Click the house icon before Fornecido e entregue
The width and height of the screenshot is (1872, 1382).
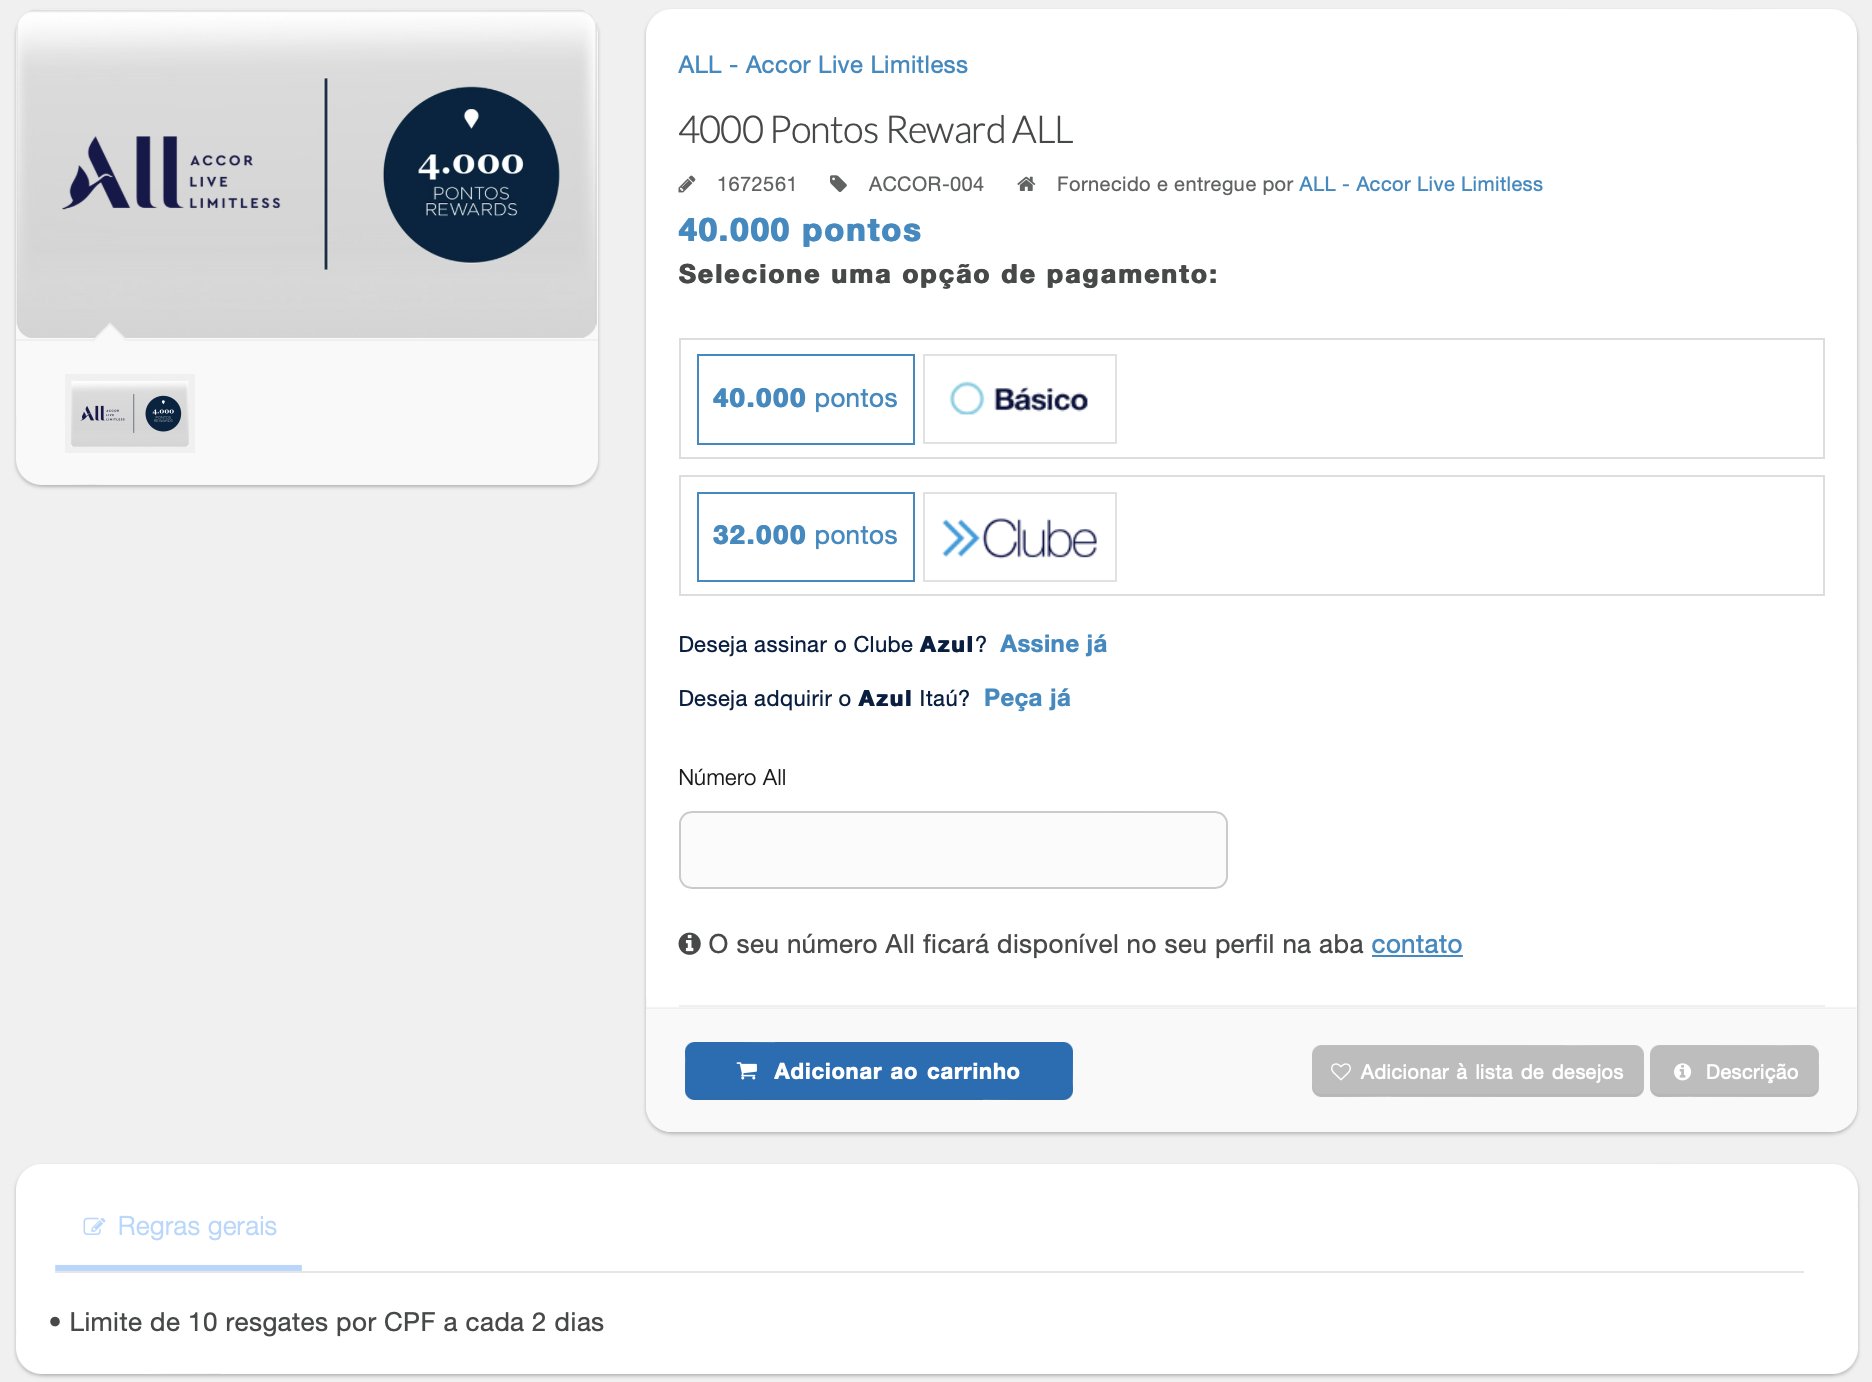[1026, 184]
